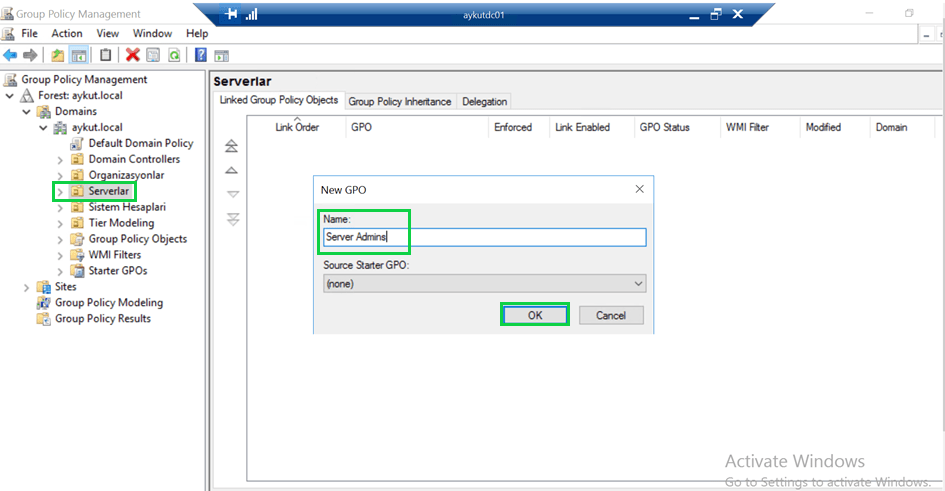945x491 pixels.
Task: Click the green Refresh toolbar icon
Action: click(x=174, y=55)
